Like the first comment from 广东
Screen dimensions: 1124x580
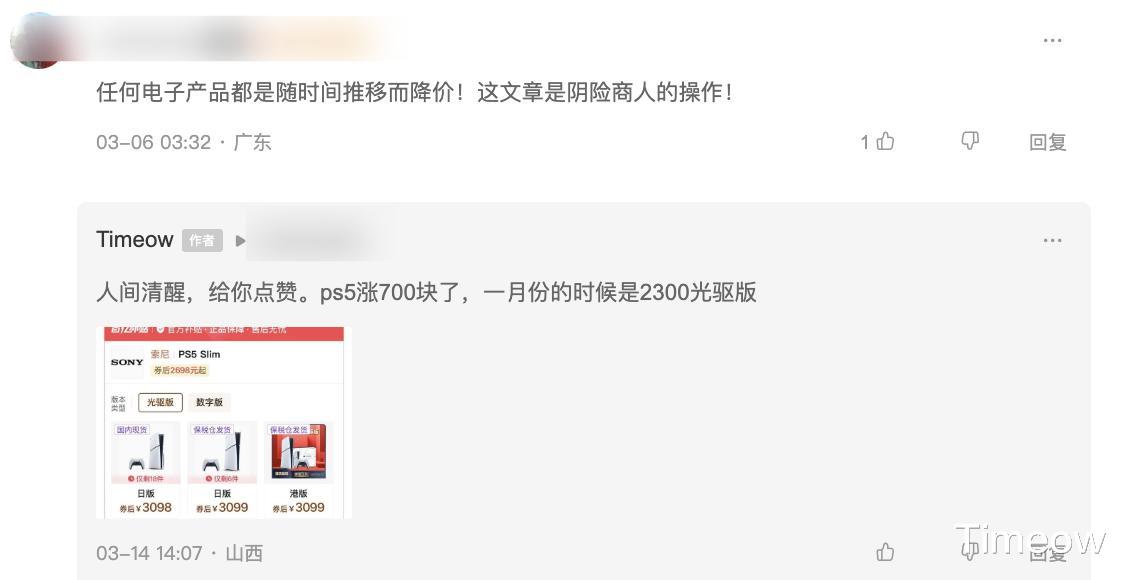(885, 141)
